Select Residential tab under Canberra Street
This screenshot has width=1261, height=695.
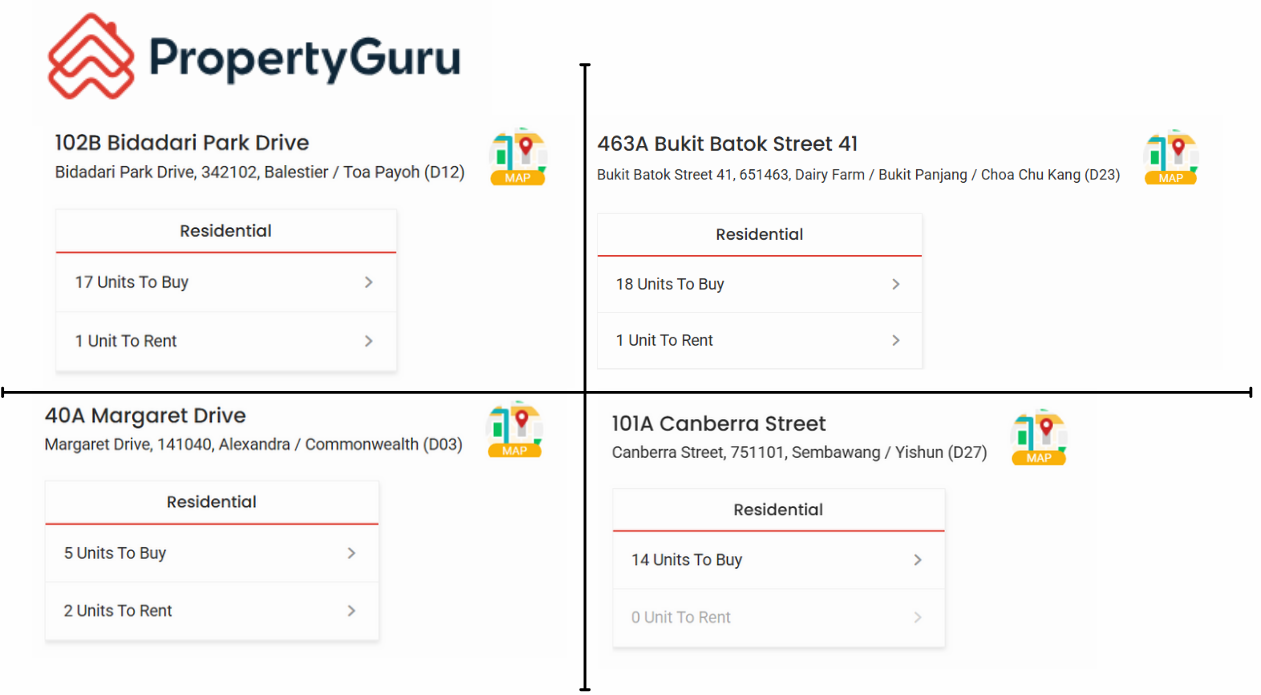[779, 510]
